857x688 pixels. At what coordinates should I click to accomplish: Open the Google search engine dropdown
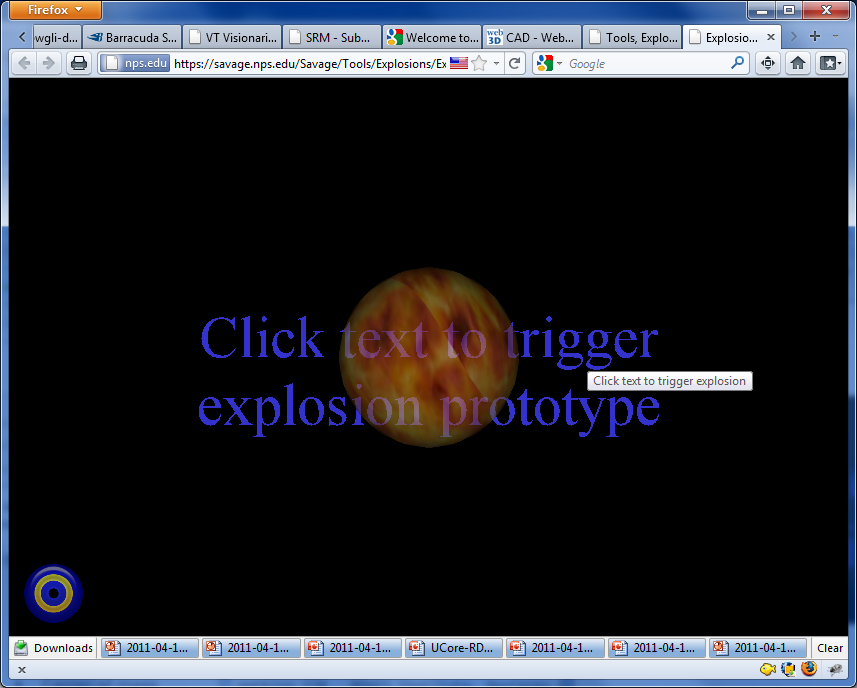(x=549, y=63)
